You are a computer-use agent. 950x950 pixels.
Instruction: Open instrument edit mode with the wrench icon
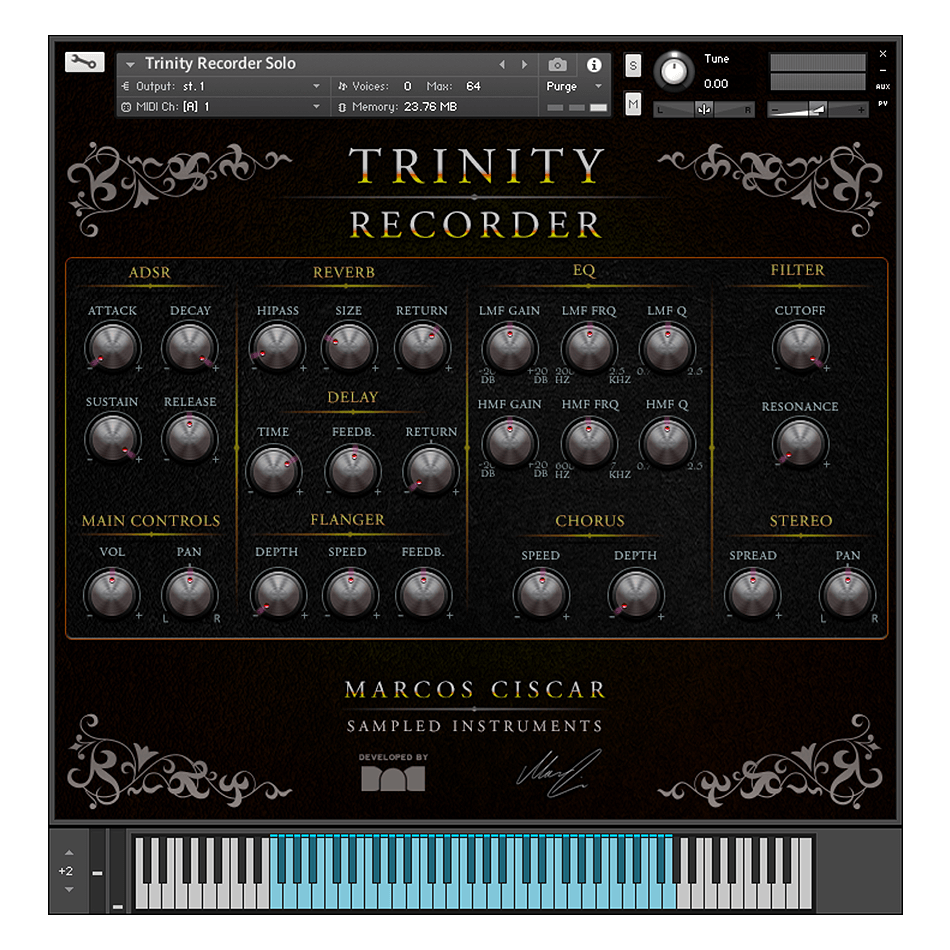(x=84, y=61)
